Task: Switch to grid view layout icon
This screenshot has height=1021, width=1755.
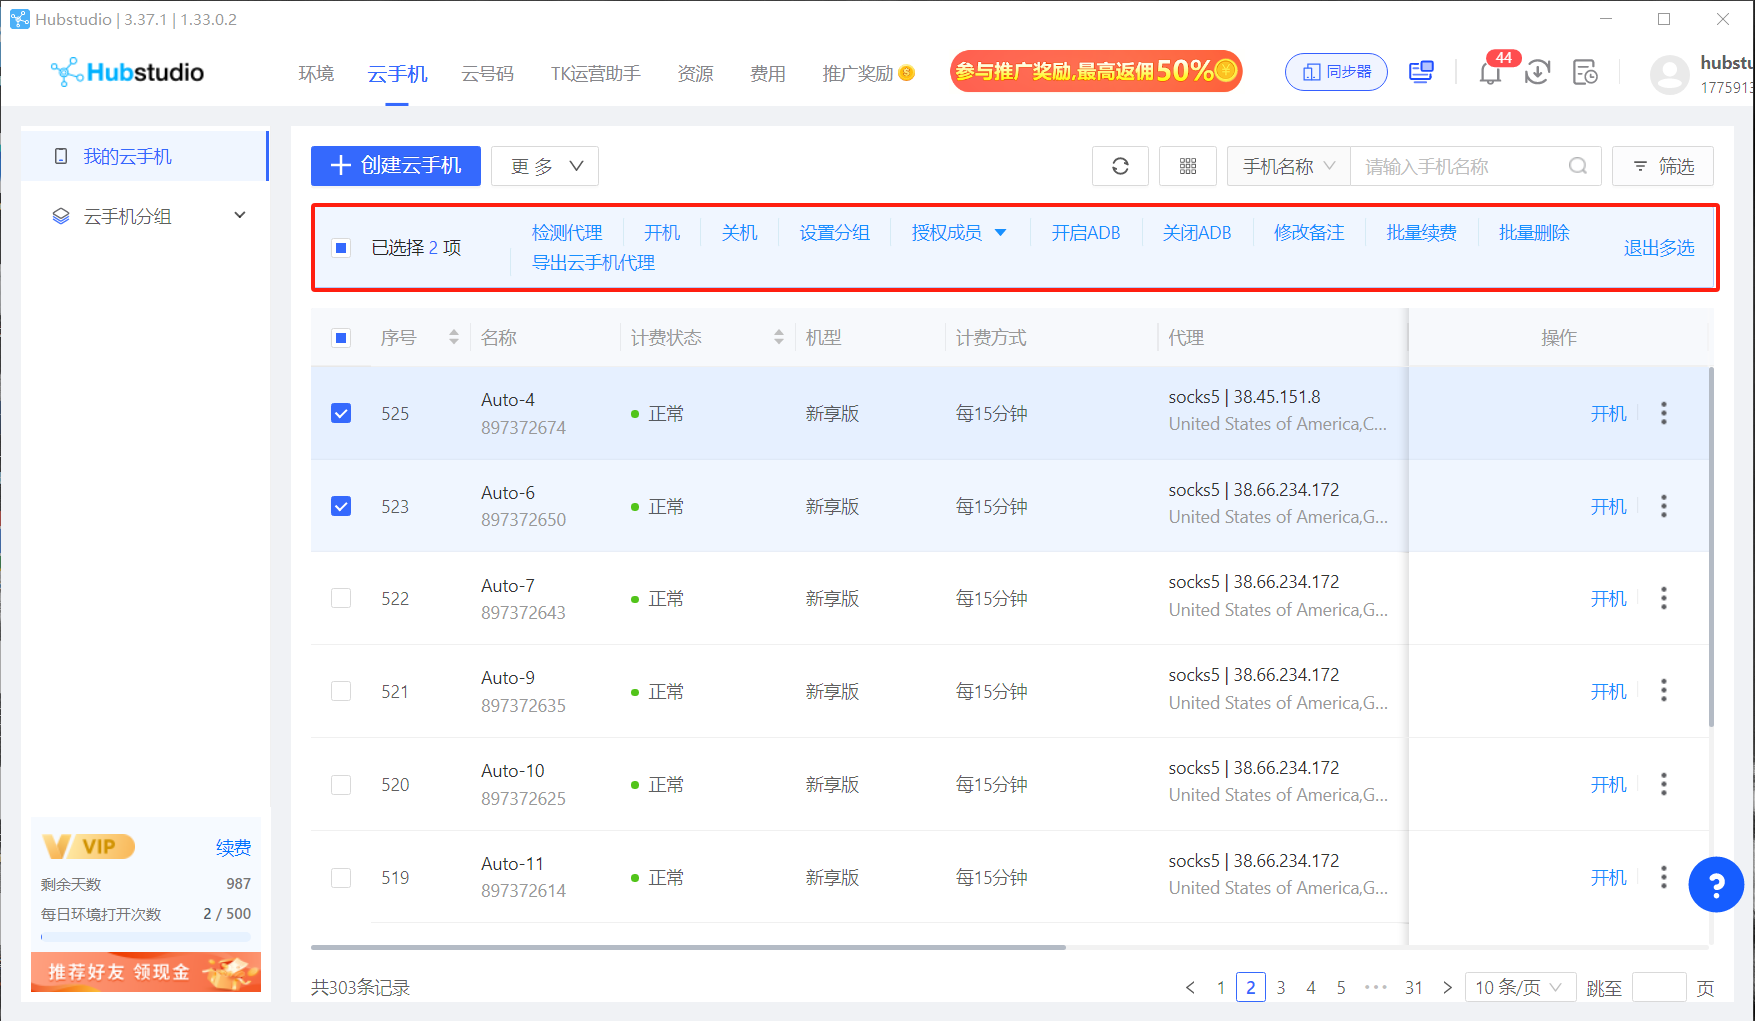Action: coord(1188,166)
